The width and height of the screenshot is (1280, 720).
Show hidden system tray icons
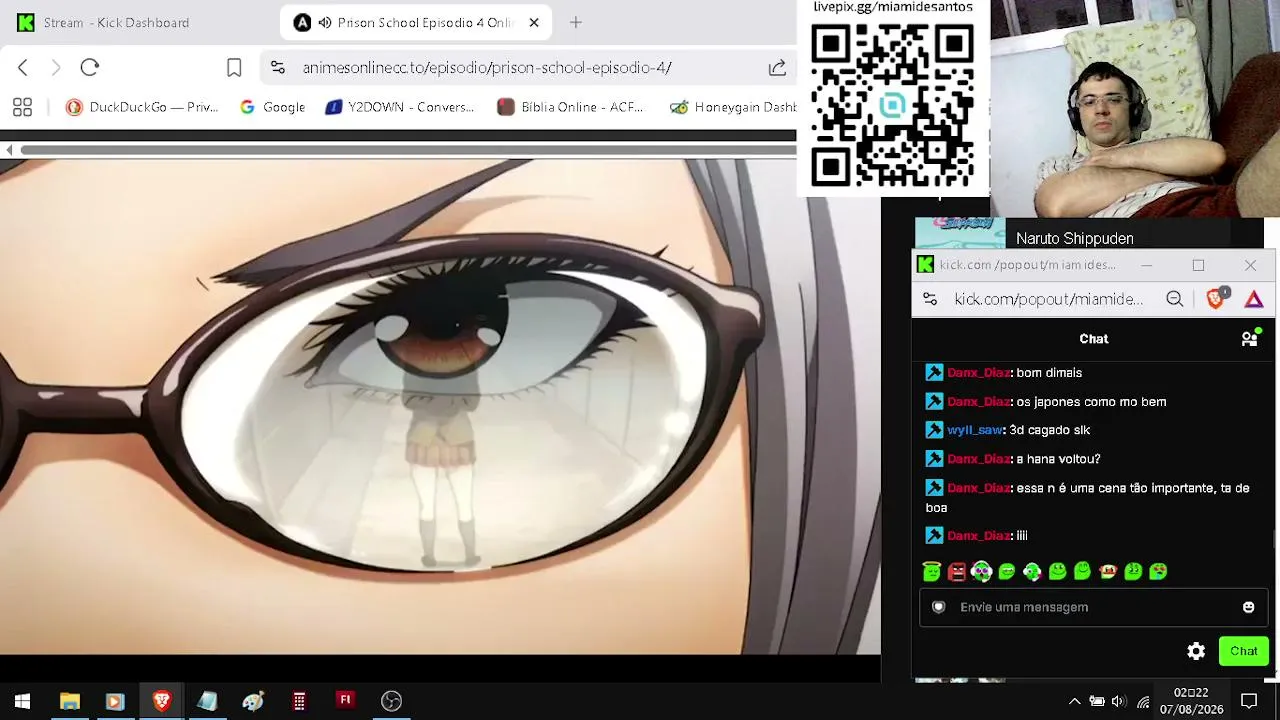point(1075,701)
